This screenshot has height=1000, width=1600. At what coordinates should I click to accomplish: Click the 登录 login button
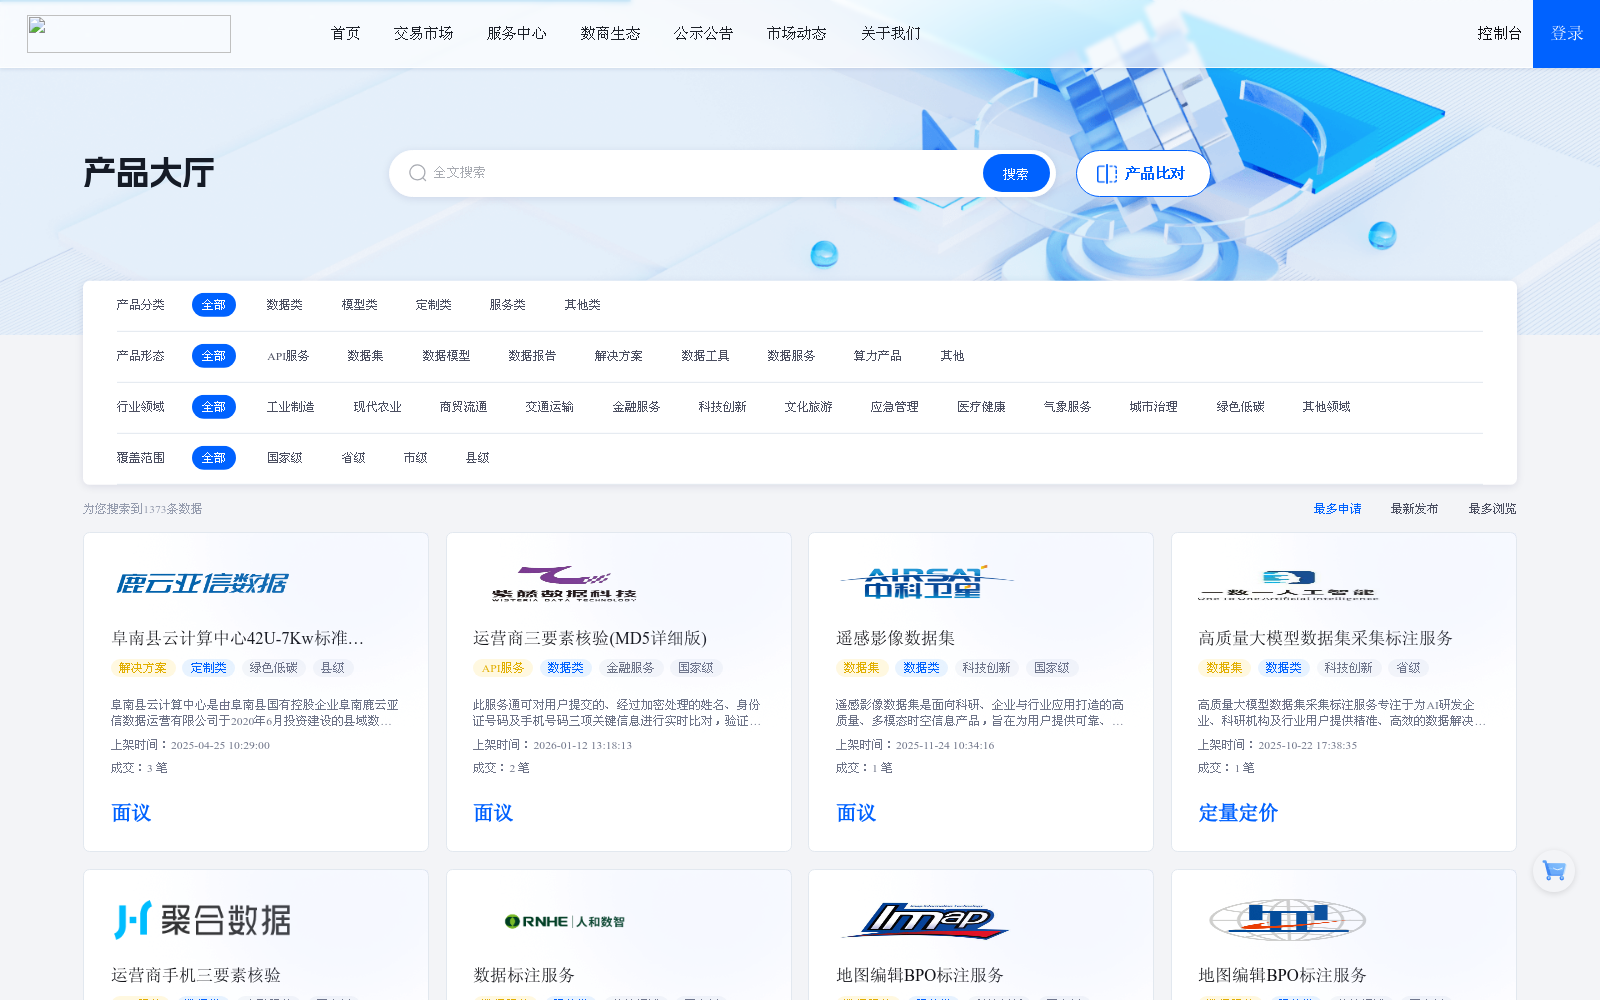click(1567, 34)
